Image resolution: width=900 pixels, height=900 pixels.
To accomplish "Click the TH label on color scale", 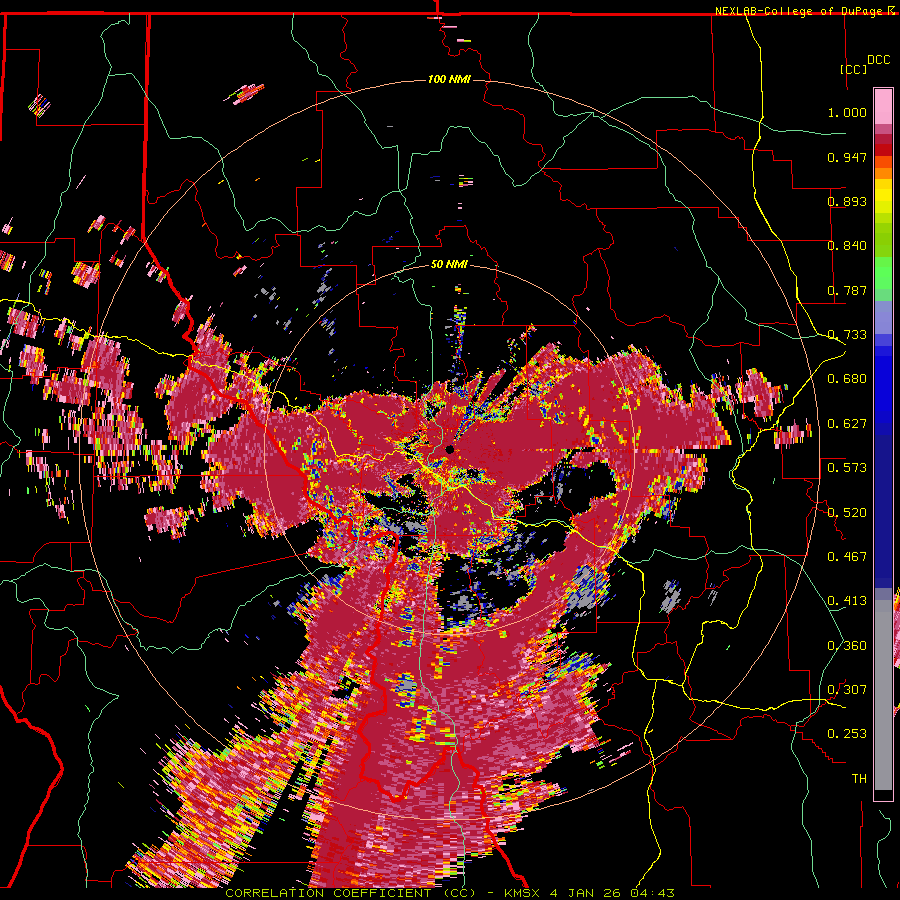I will pyautogui.click(x=859, y=779).
